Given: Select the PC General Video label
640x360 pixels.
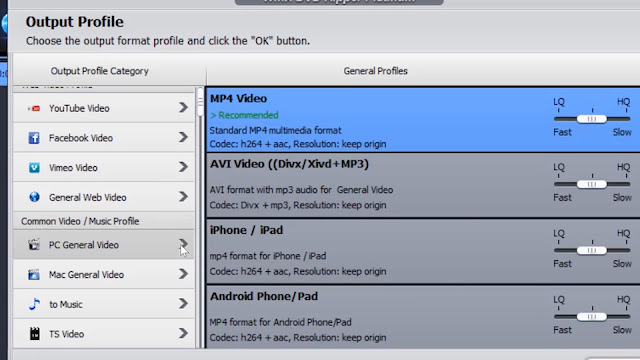Looking at the screenshot, I should [x=84, y=245].
